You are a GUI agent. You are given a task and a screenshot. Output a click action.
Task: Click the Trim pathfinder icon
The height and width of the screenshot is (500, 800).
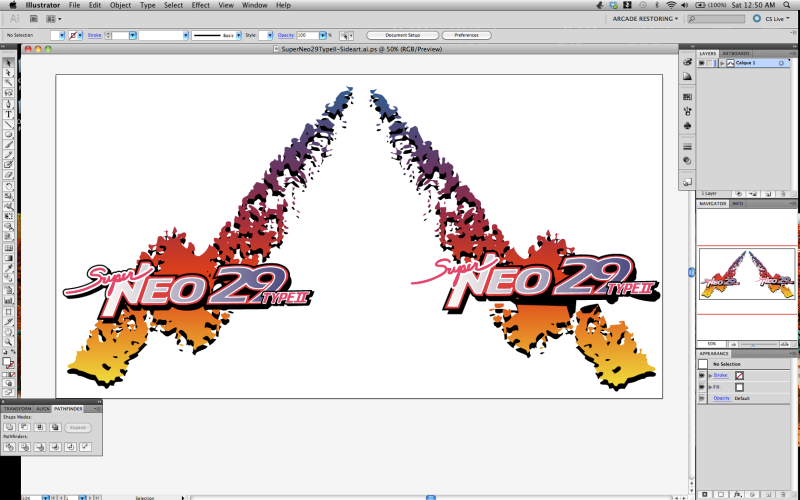24,447
